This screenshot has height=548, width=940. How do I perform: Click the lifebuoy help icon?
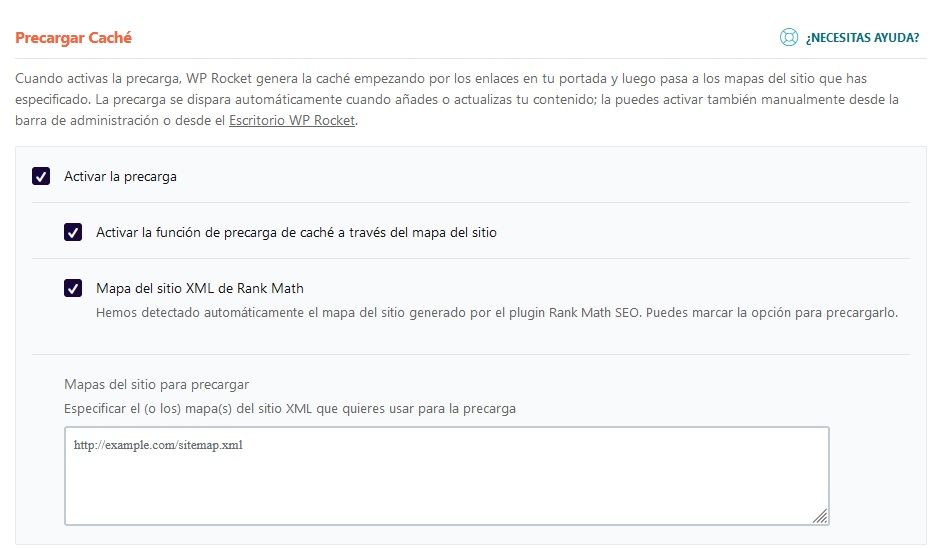[788, 37]
